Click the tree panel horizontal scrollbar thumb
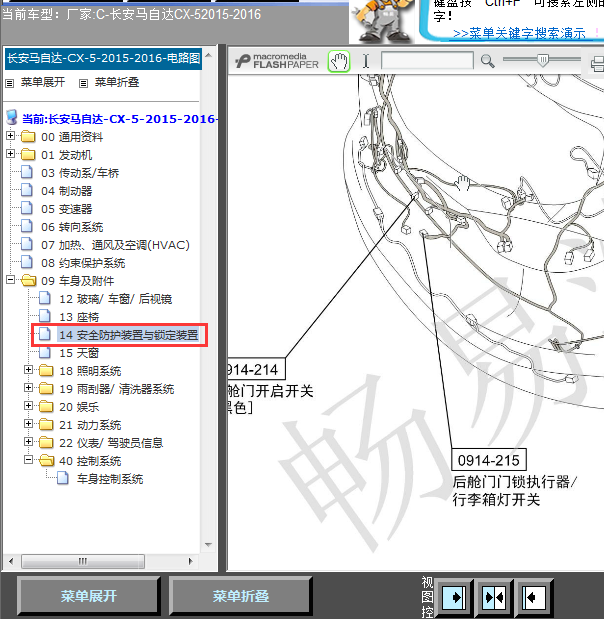This screenshot has height=619, width=604. pyautogui.click(x=83, y=561)
